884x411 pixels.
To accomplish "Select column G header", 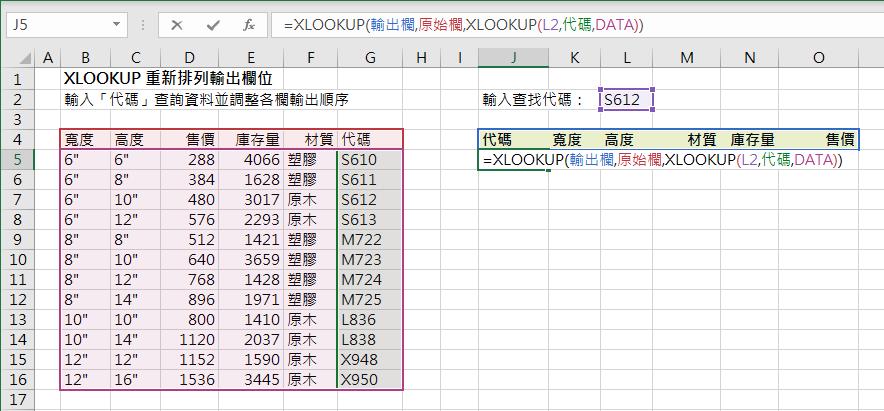I will 370,58.
